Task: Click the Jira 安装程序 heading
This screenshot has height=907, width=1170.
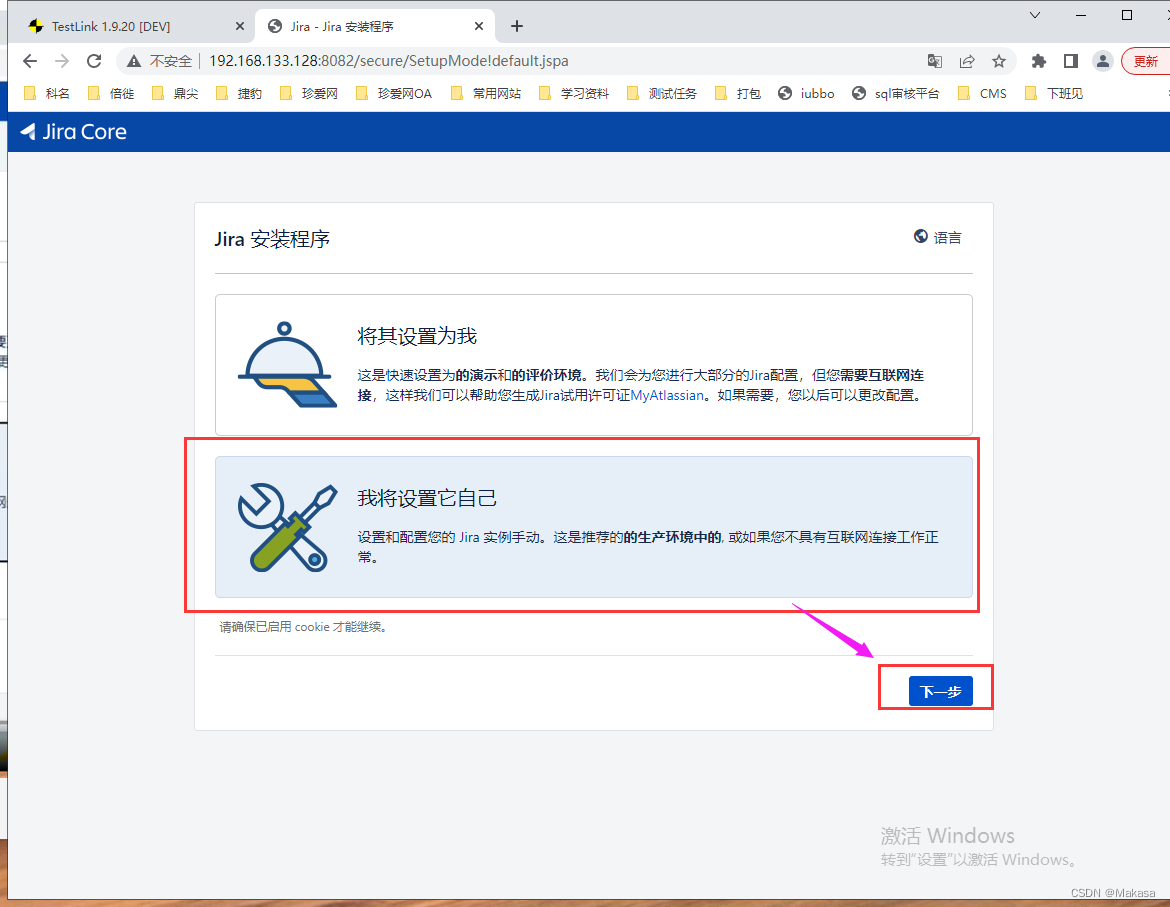Action: 272,239
